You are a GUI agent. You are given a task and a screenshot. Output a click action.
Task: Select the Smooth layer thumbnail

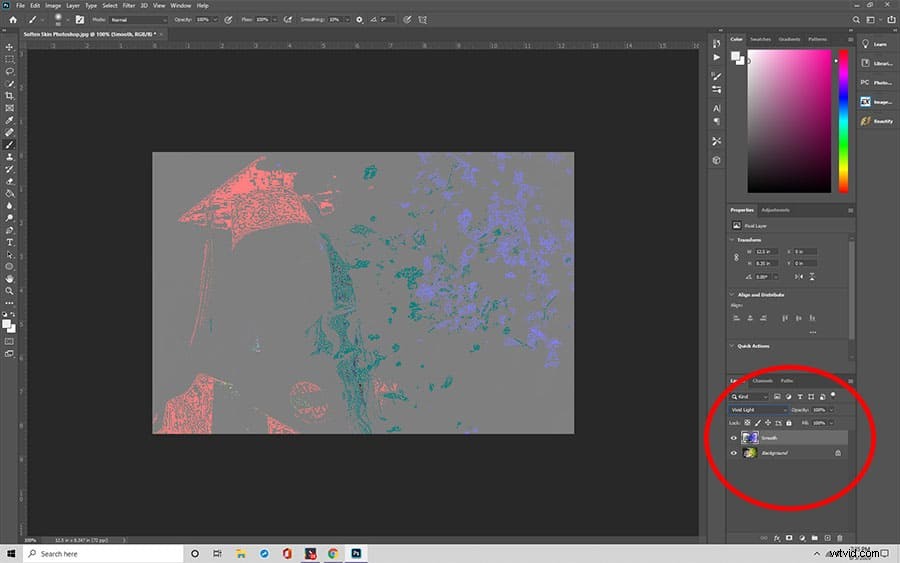click(750, 438)
